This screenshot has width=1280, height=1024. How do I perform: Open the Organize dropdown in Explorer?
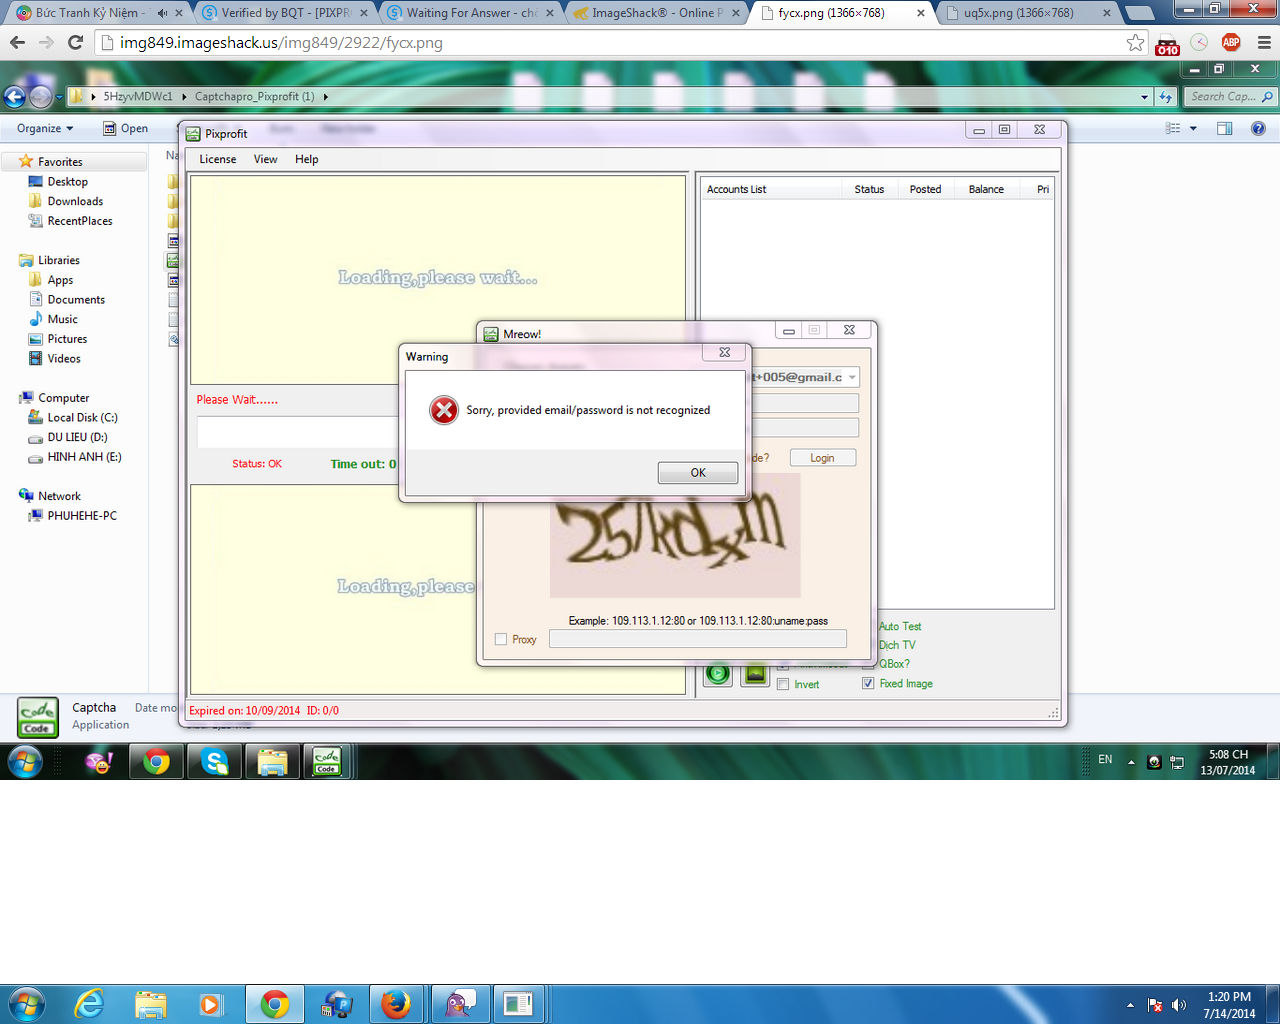point(45,128)
